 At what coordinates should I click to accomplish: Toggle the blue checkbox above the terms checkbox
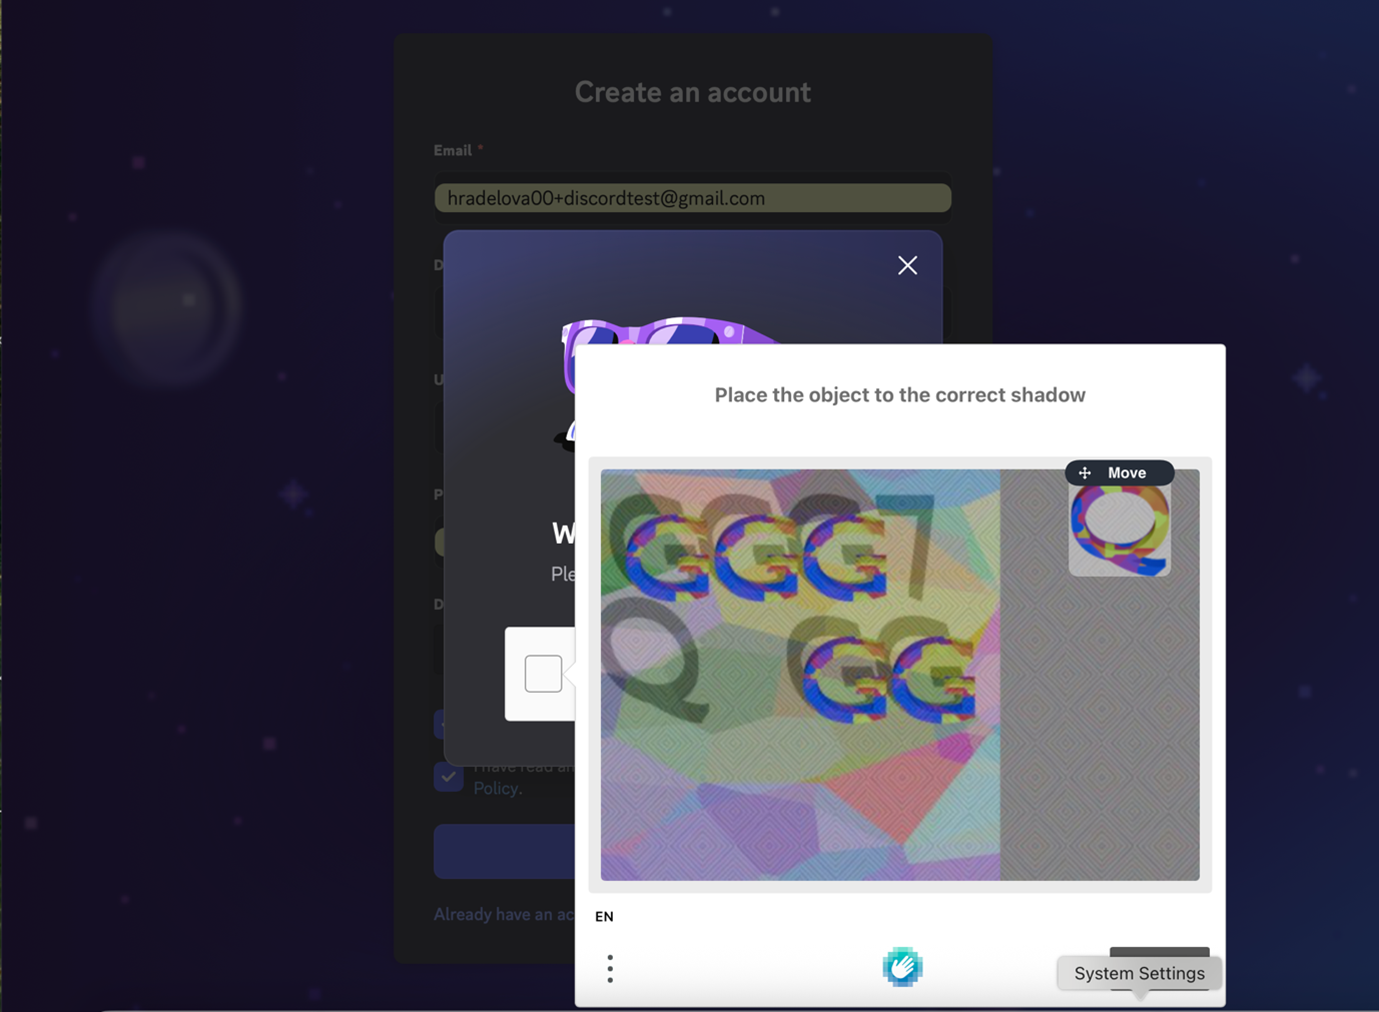(x=439, y=724)
